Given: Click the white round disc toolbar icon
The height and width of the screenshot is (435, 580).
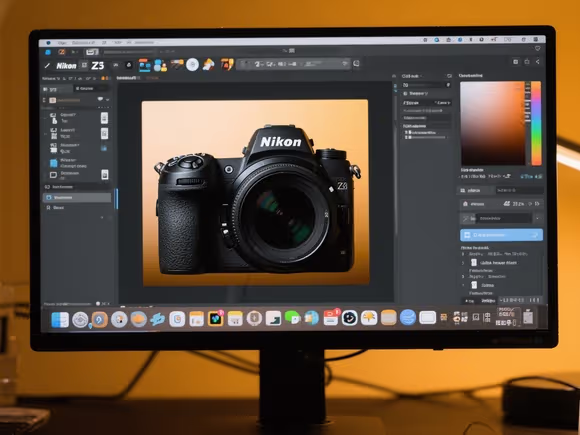Looking at the screenshot, I should click(x=192, y=65).
